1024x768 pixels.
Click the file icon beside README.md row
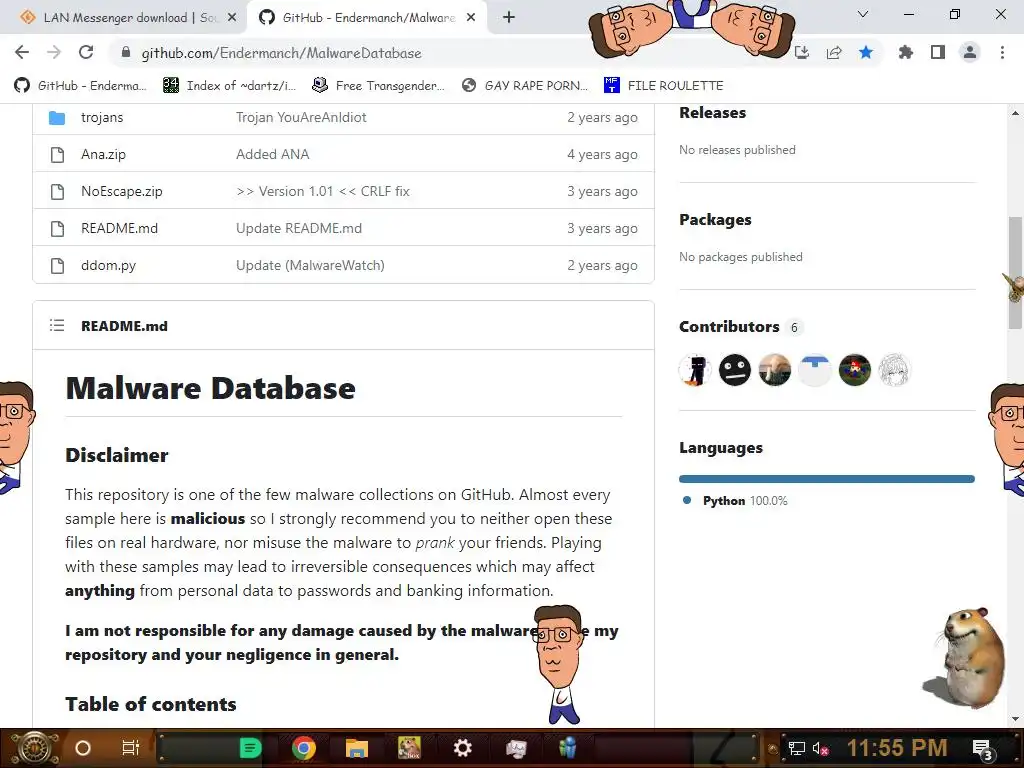click(57, 229)
